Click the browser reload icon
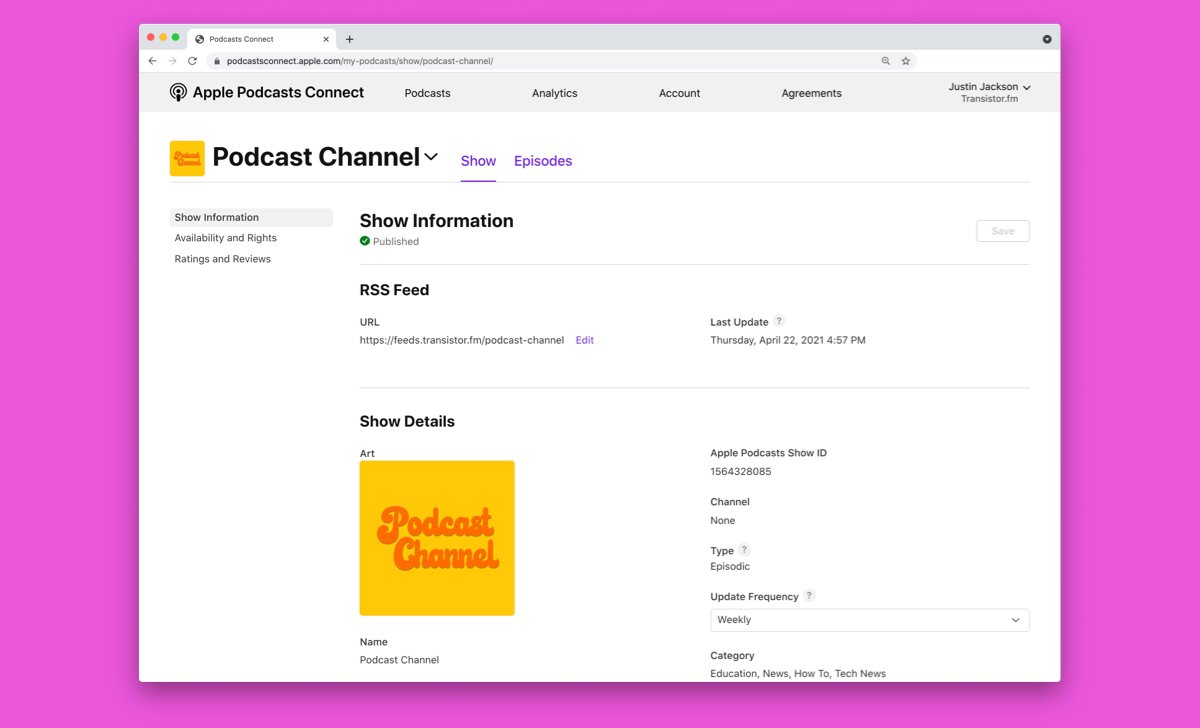This screenshot has width=1200, height=728. [192, 61]
